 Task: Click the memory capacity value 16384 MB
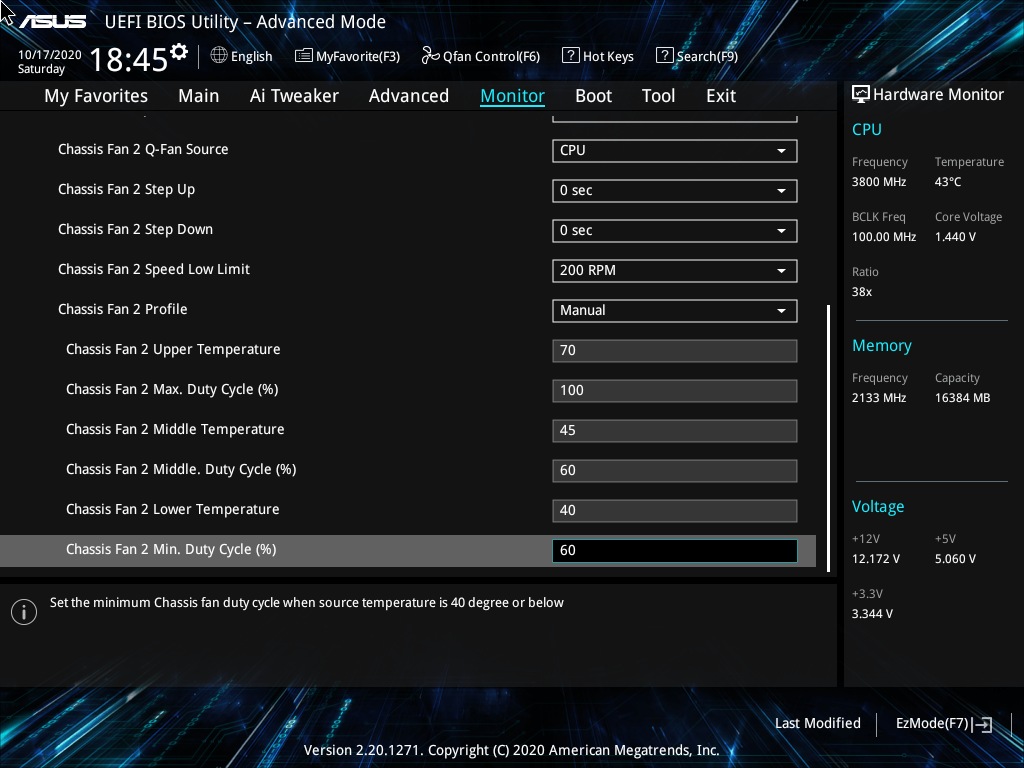963,397
